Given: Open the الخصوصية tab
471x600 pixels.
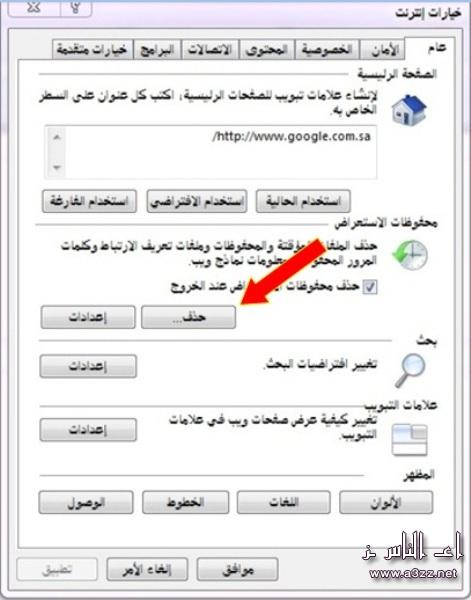Looking at the screenshot, I should point(327,50).
